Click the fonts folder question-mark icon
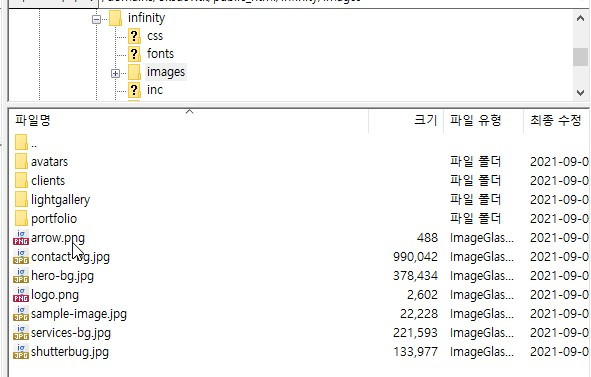The width and height of the screenshot is (591, 377). coord(134,54)
